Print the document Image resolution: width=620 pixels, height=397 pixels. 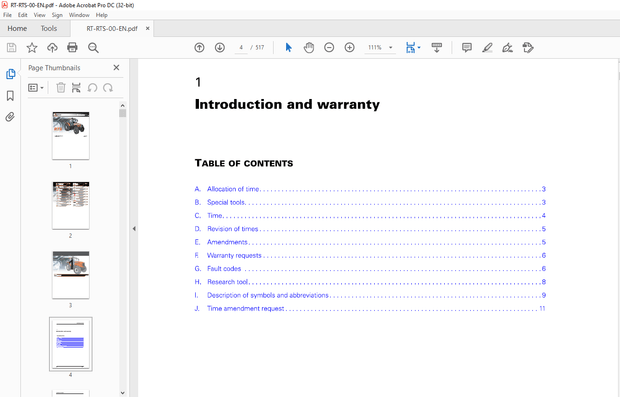(72, 48)
